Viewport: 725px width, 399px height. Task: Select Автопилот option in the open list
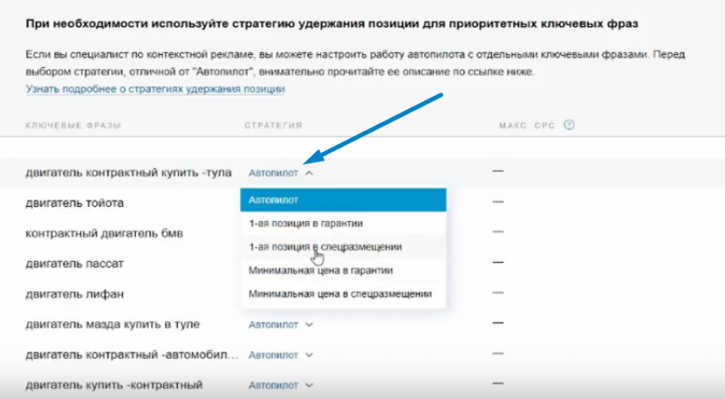[x=343, y=200]
